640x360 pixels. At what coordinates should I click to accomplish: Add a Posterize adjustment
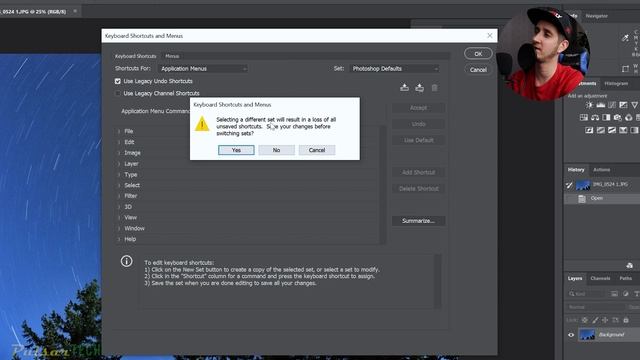[x=601, y=130]
